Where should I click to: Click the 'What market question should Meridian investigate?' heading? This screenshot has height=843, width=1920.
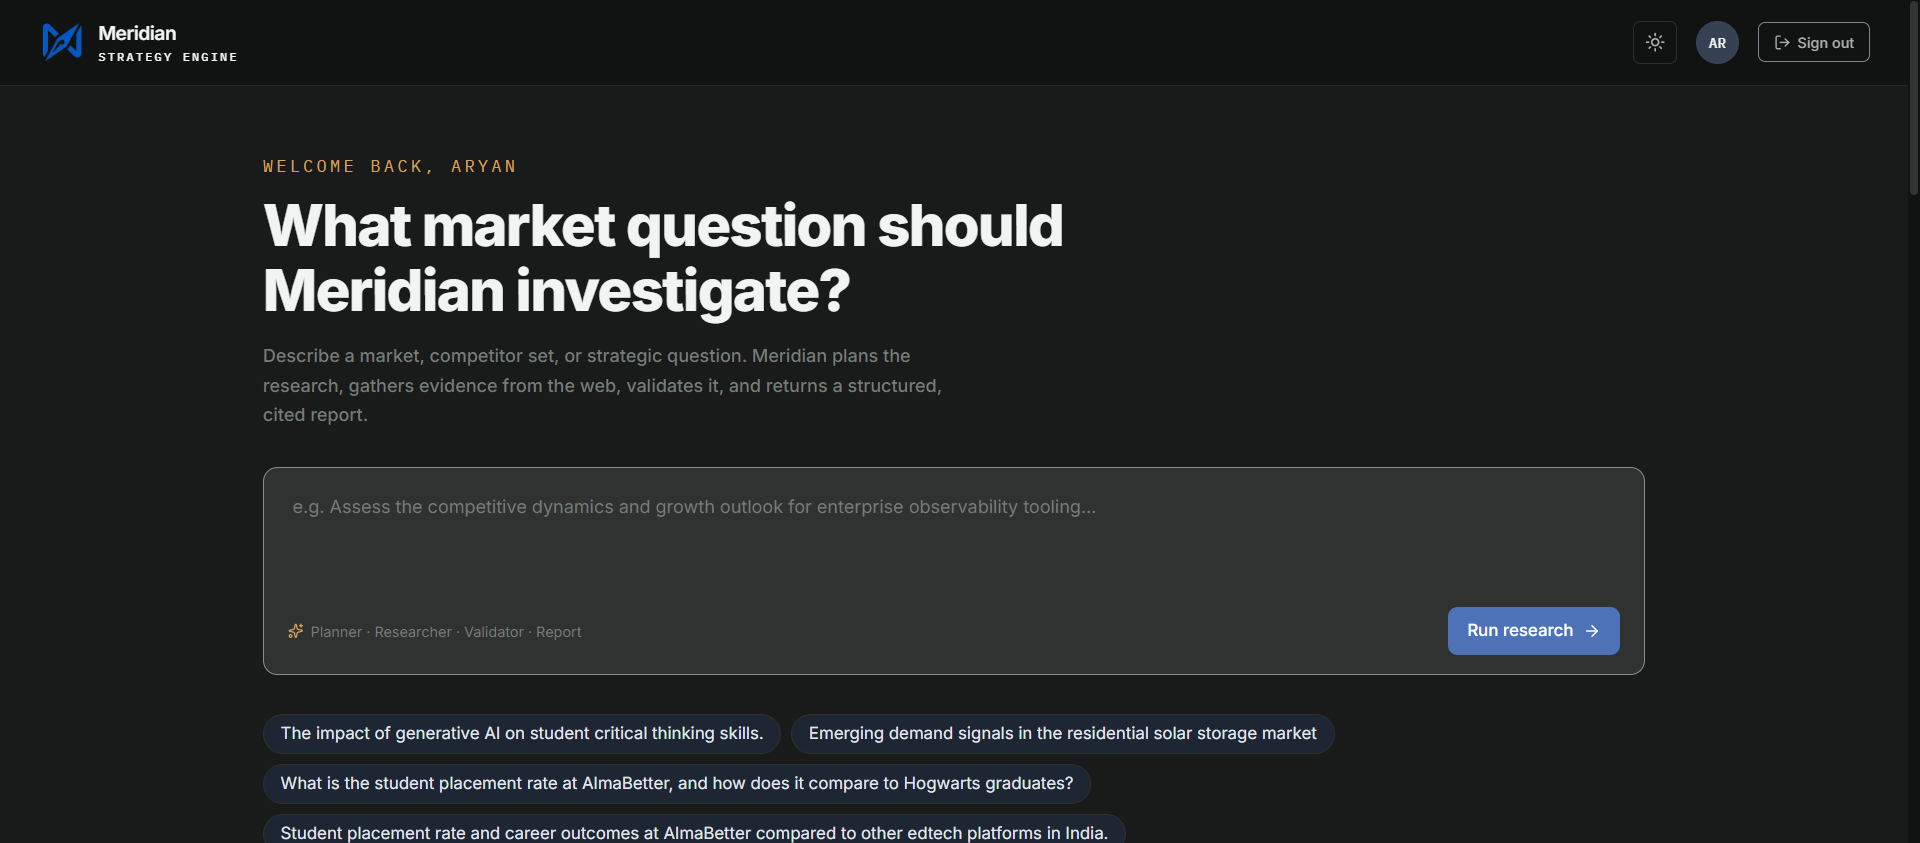[x=663, y=258]
